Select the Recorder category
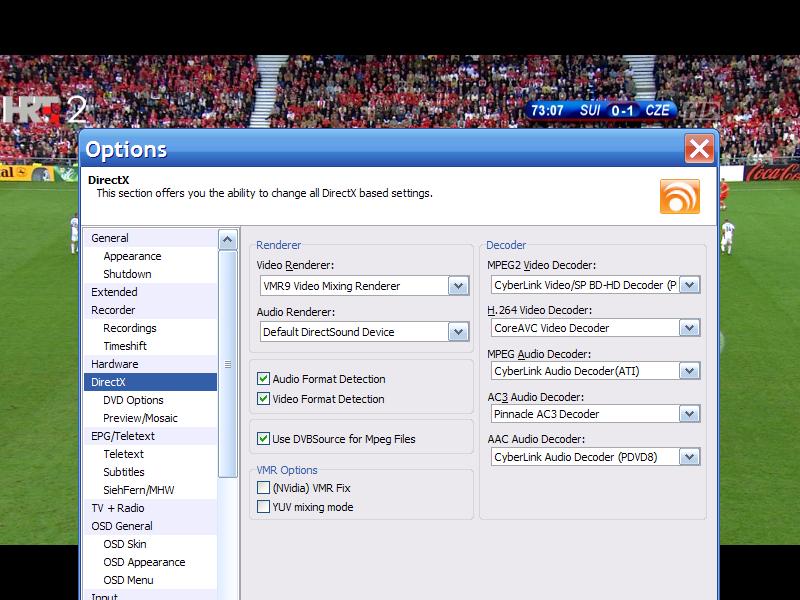Viewport: 800px width, 600px height. pos(151,310)
